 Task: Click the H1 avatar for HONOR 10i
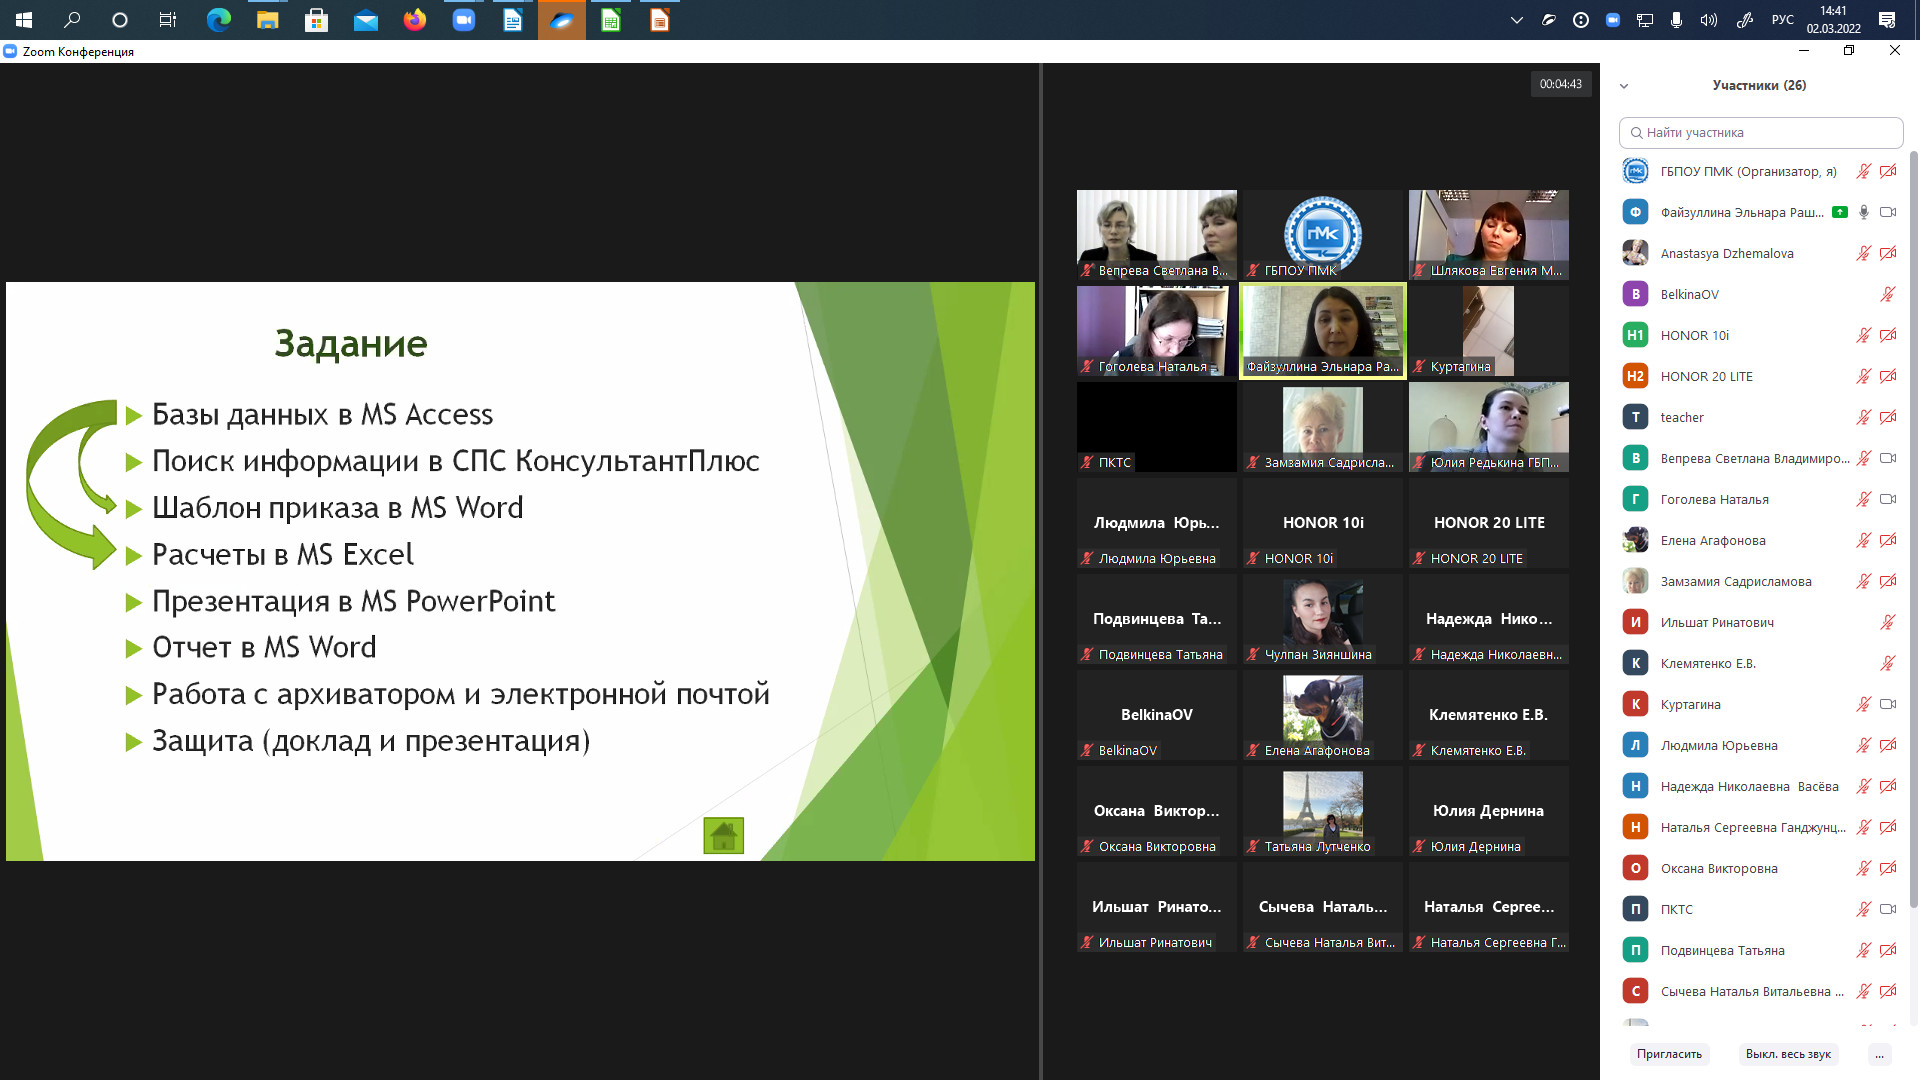pyautogui.click(x=1635, y=335)
